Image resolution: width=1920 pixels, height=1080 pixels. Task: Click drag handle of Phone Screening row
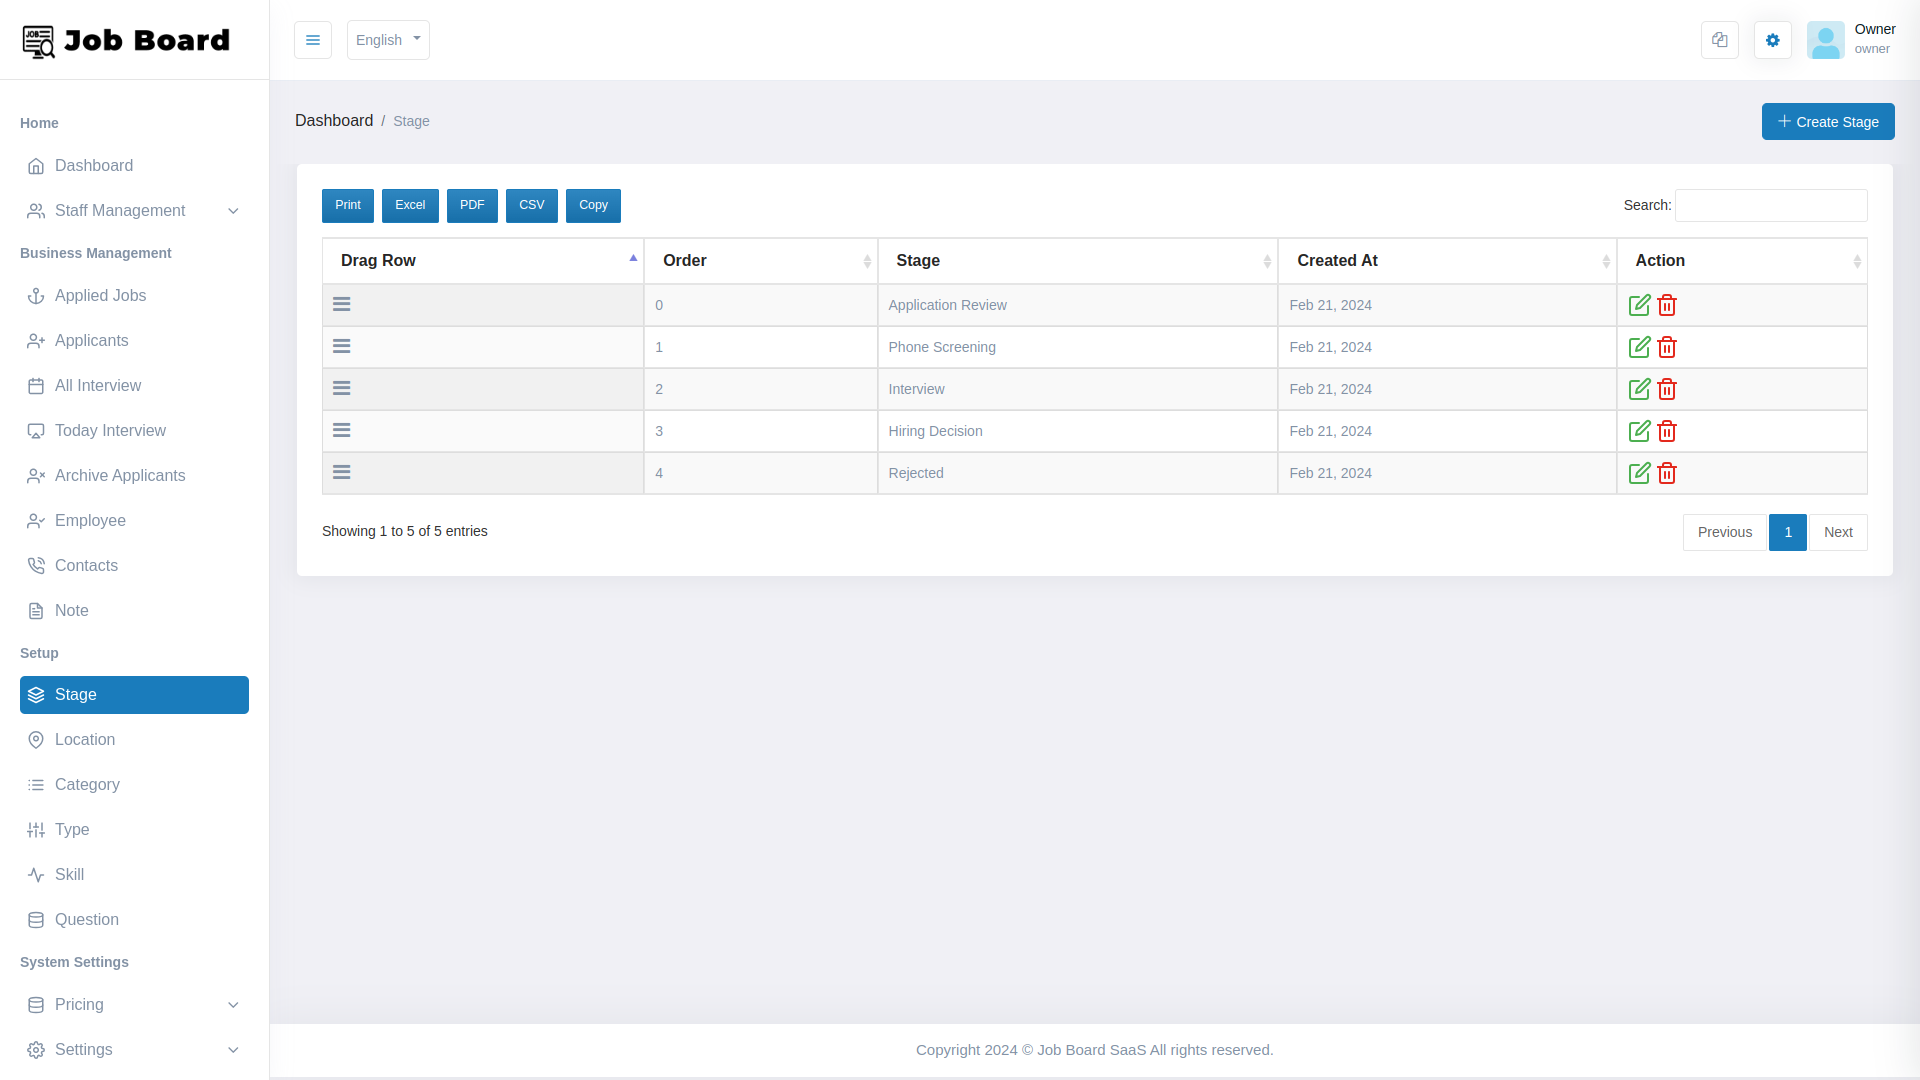(x=342, y=346)
